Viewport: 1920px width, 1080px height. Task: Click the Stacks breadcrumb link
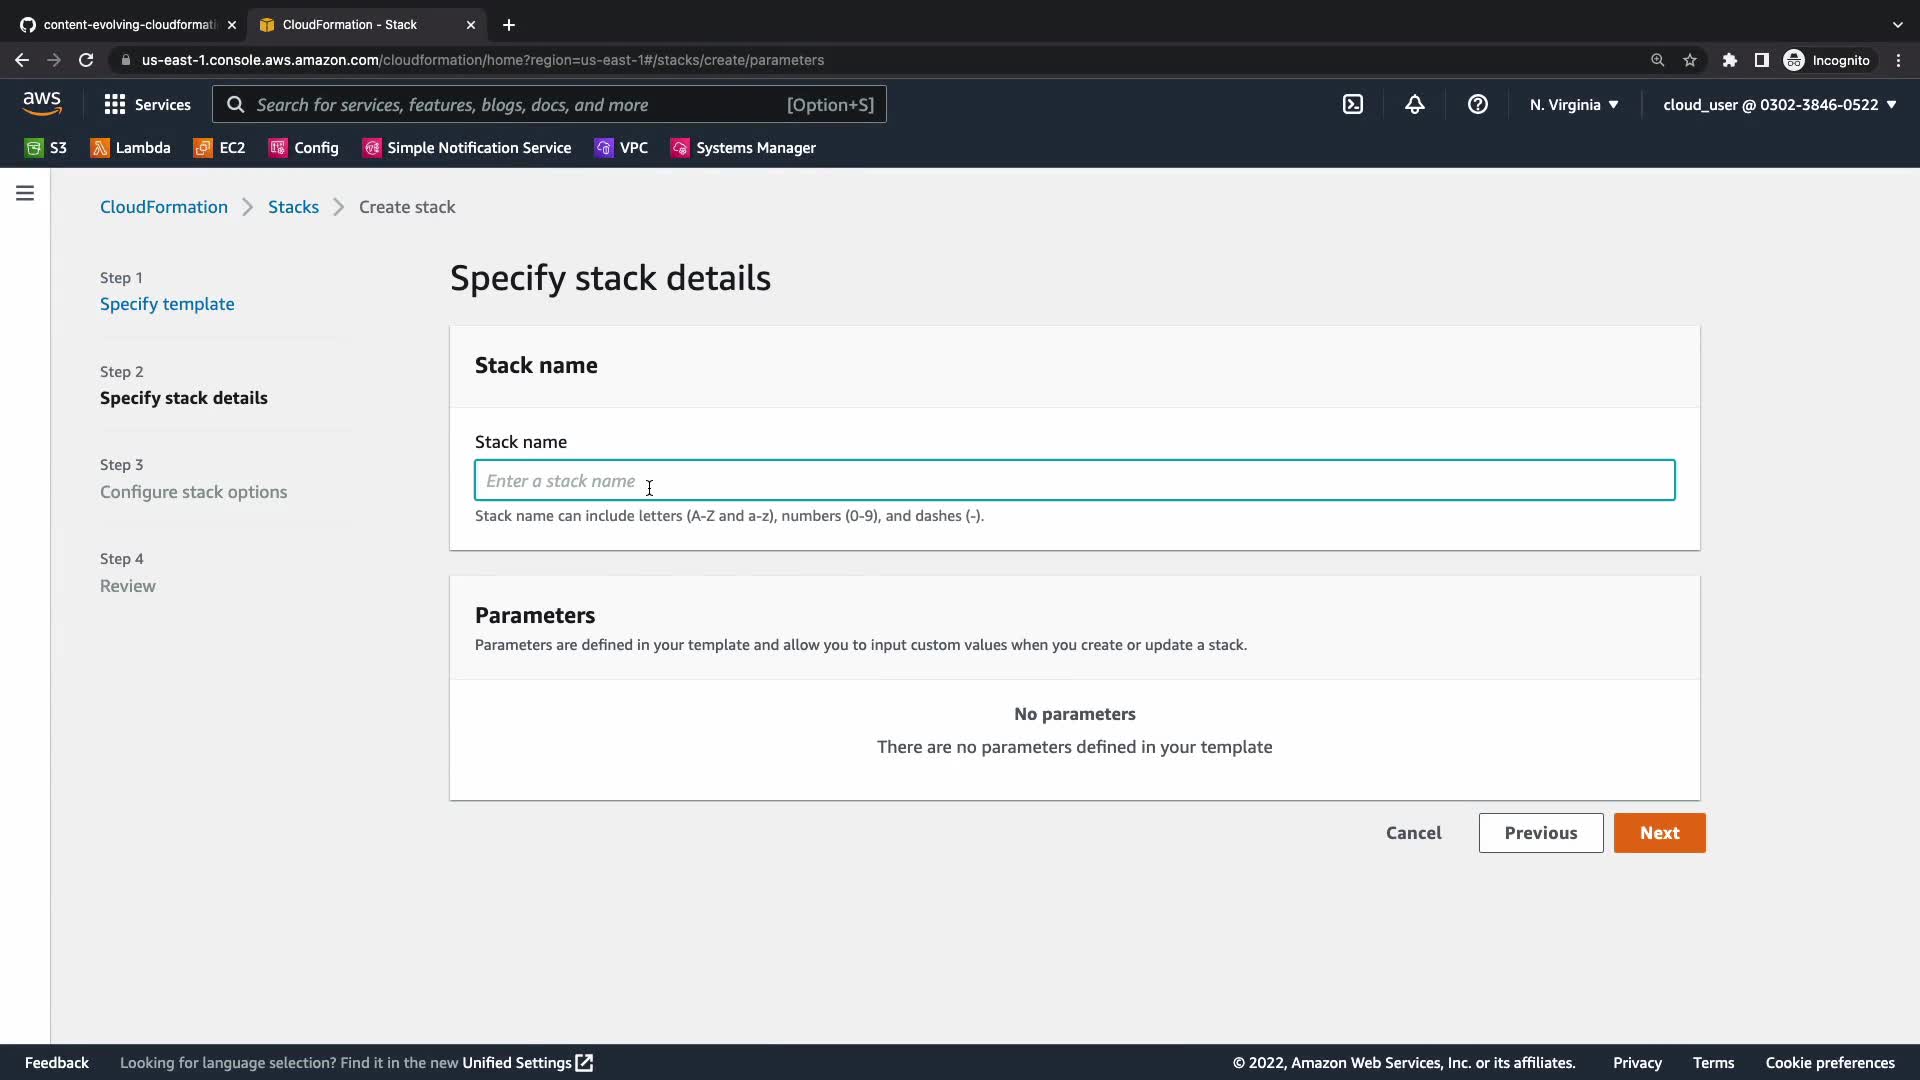coord(293,207)
